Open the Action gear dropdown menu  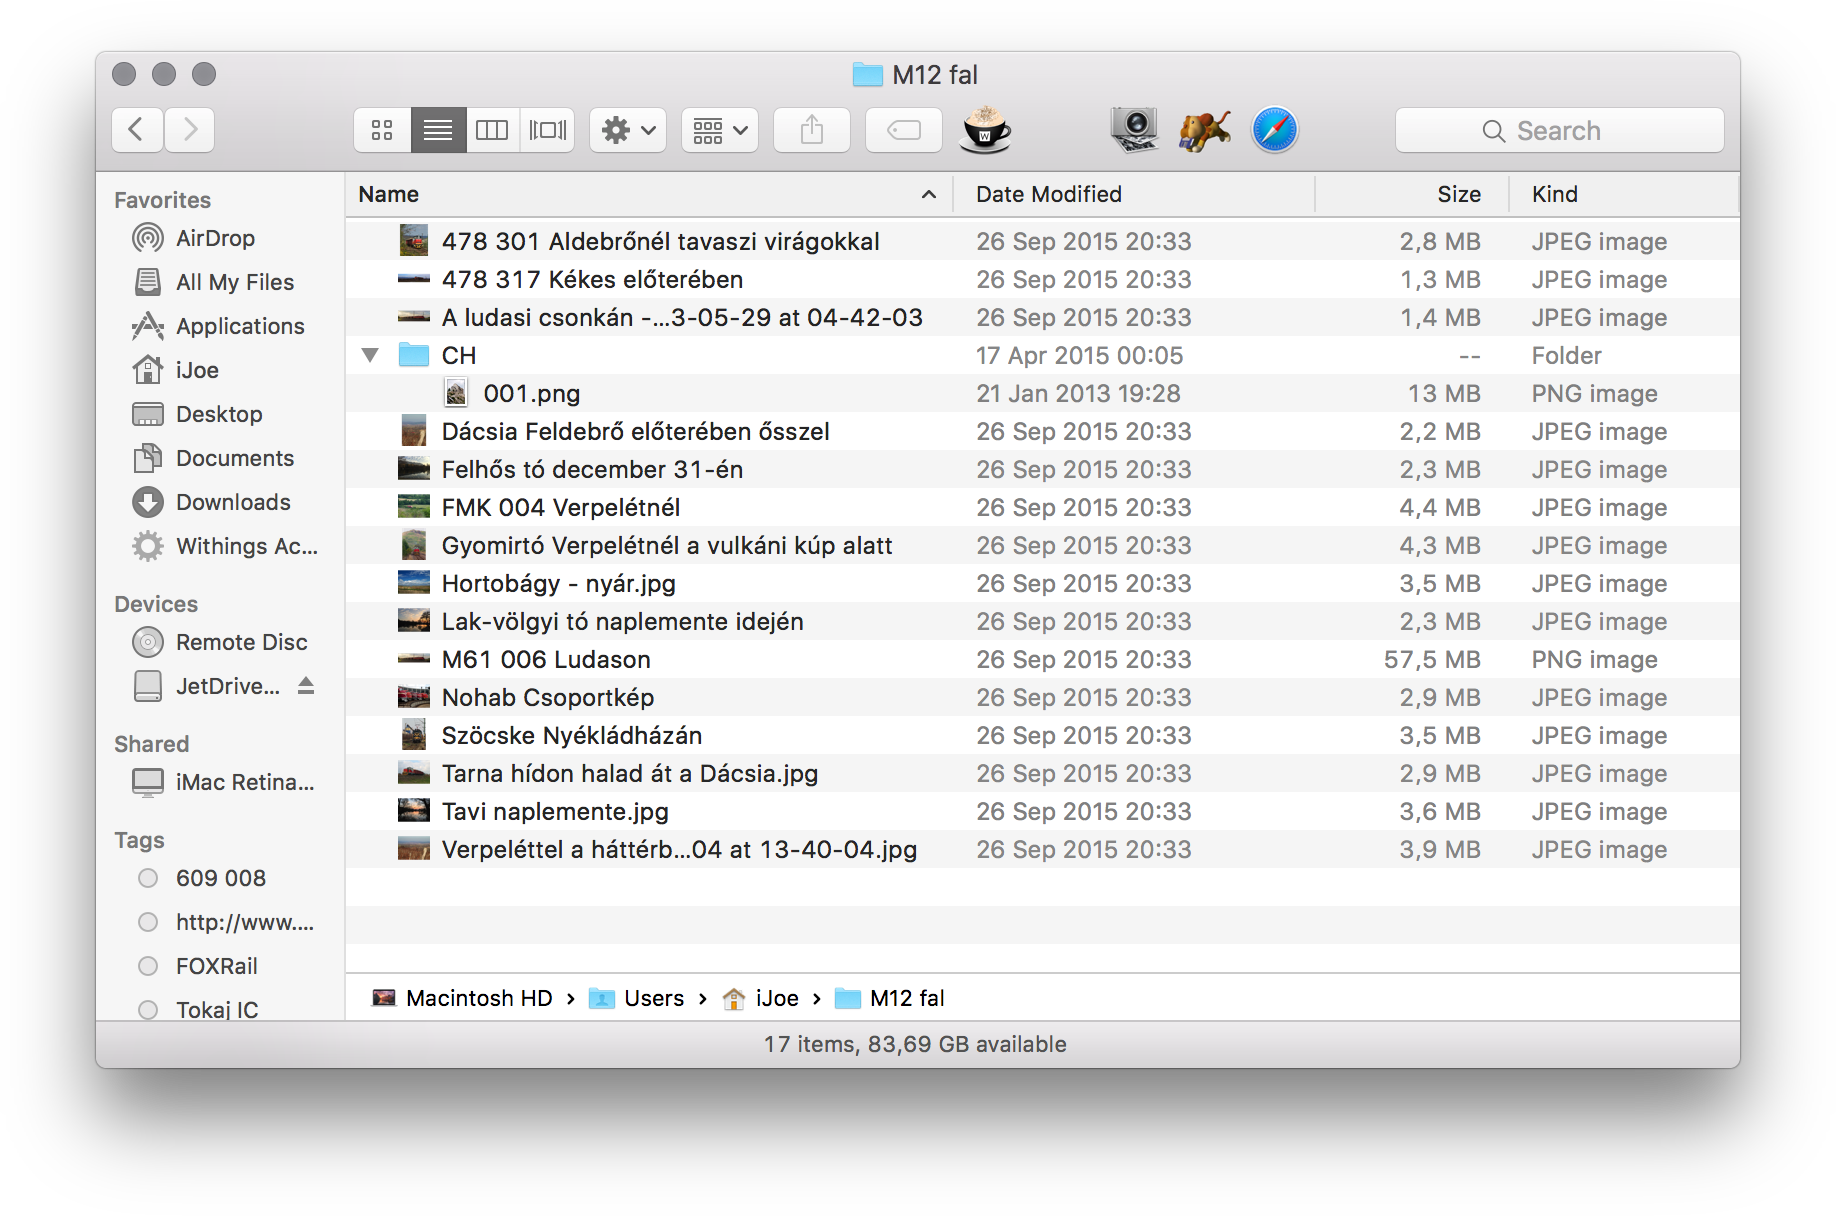tap(628, 130)
